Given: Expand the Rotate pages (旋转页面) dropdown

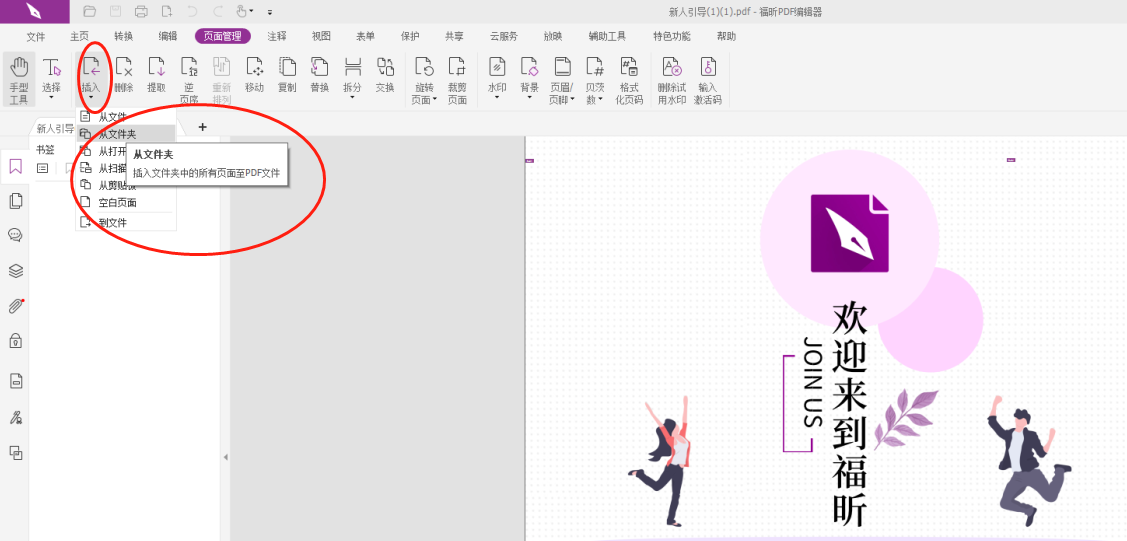Looking at the screenshot, I should (425, 80).
